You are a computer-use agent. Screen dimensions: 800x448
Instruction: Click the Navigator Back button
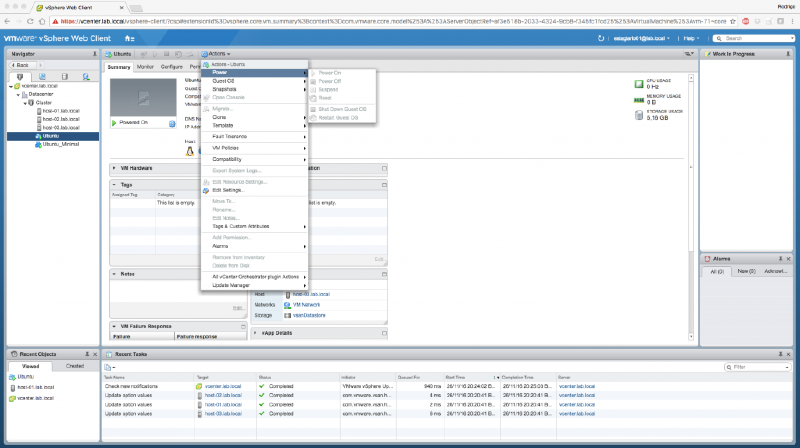tap(21, 65)
